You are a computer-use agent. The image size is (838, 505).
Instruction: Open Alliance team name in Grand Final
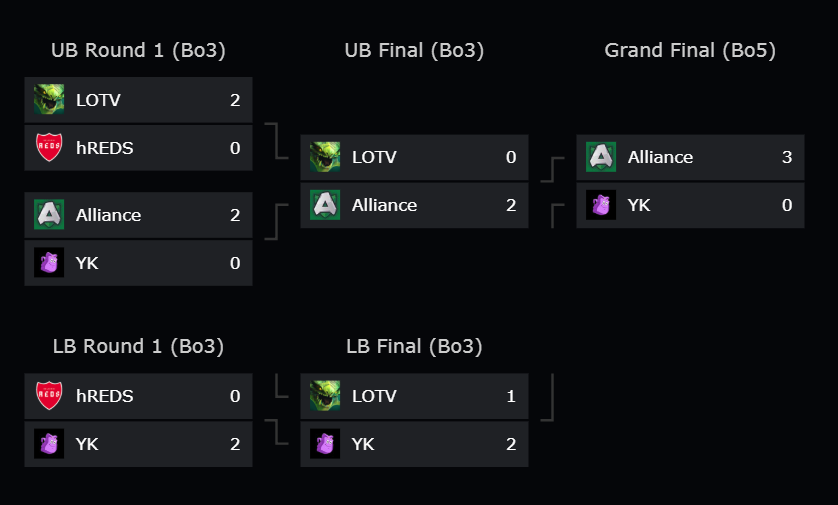click(x=660, y=157)
